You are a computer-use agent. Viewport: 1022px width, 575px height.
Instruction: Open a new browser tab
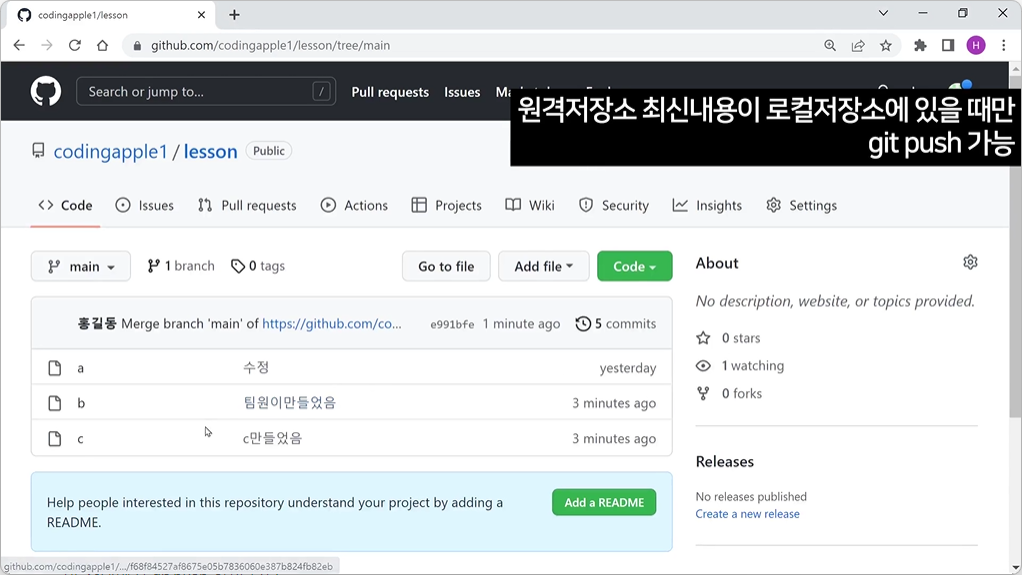(234, 14)
